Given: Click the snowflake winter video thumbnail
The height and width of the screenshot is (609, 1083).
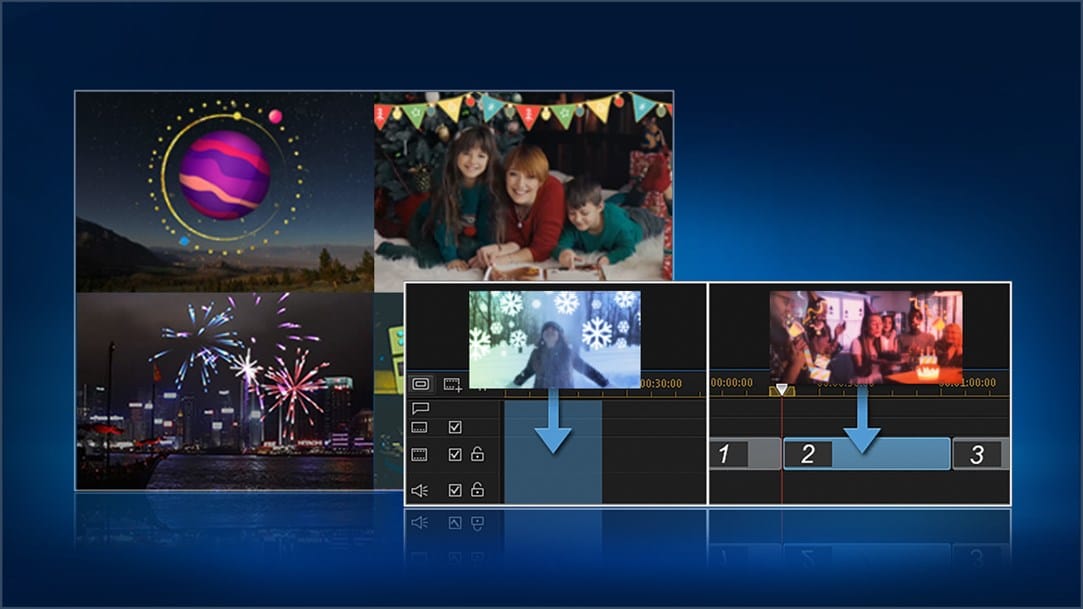Looking at the screenshot, I should [x=555, y=339].
